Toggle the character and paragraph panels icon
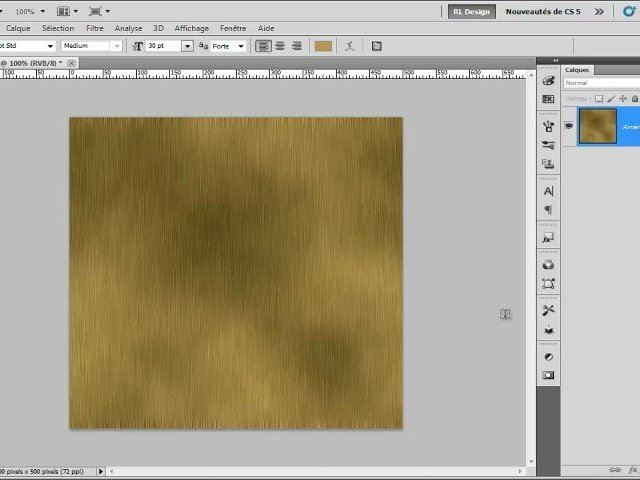The width and height of the screenshot is (640, 480). pos(376,46)
